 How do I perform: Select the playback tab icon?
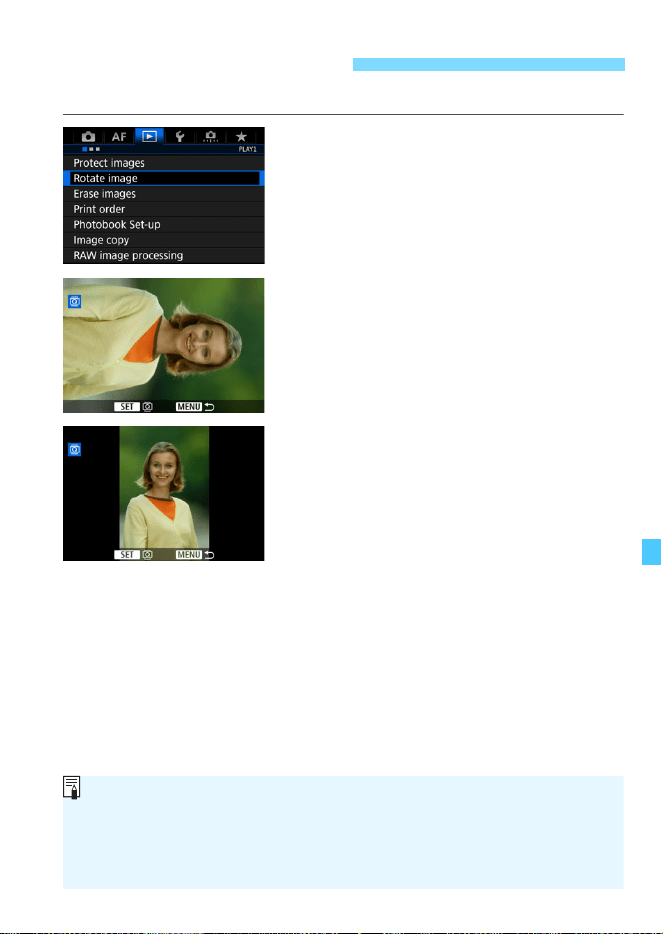149,136
